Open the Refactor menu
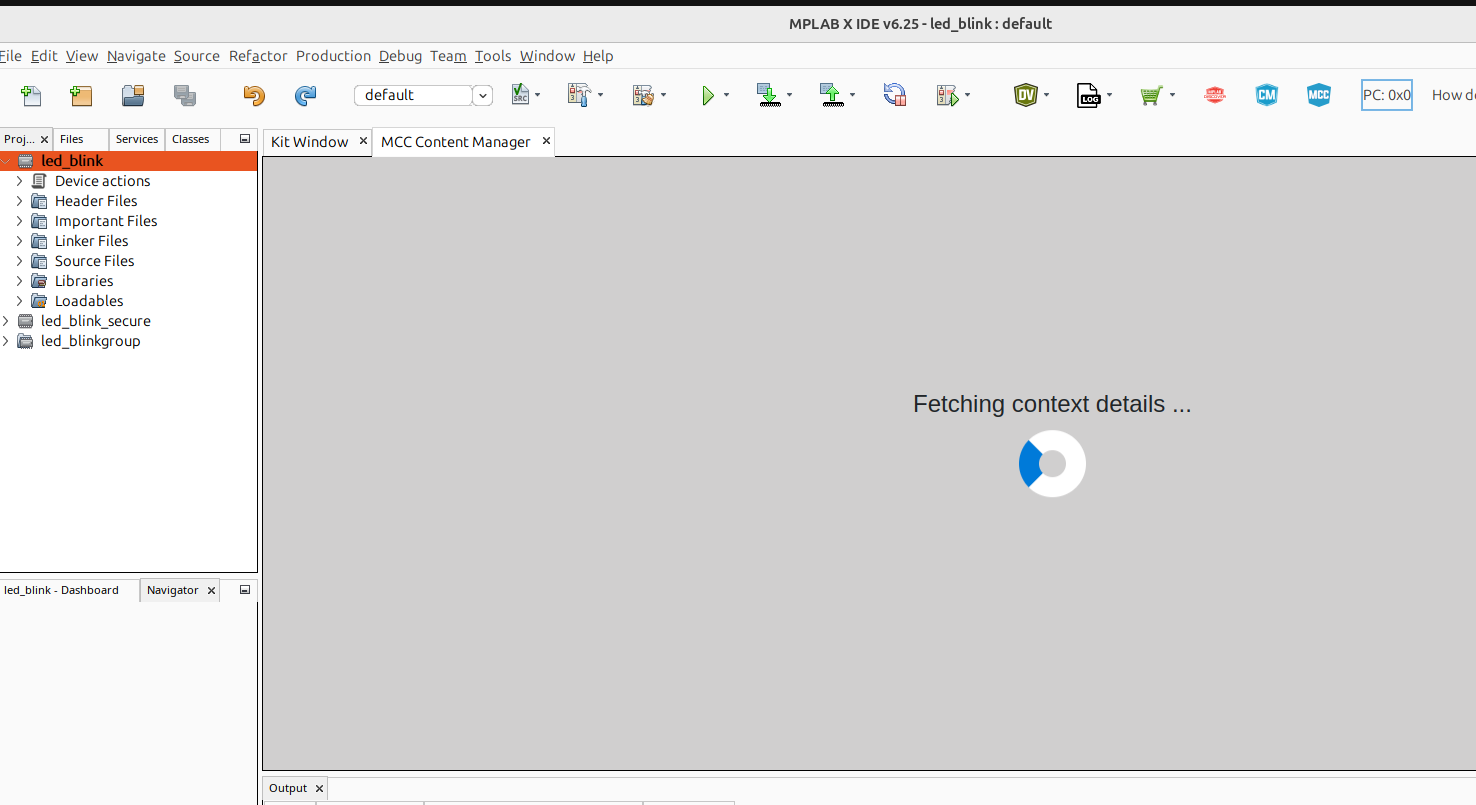1476x805 pixels. click(x=258, y=56)
